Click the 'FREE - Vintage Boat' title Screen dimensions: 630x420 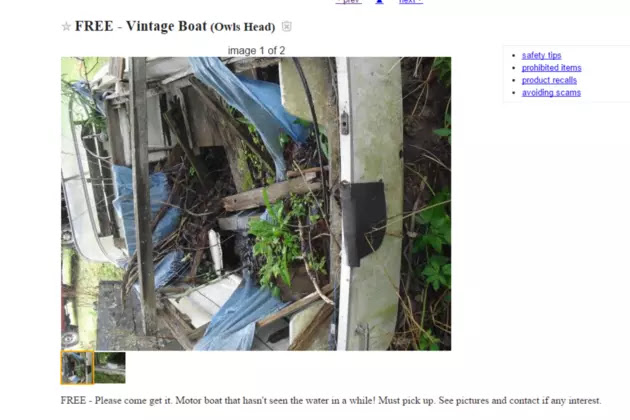141,26
